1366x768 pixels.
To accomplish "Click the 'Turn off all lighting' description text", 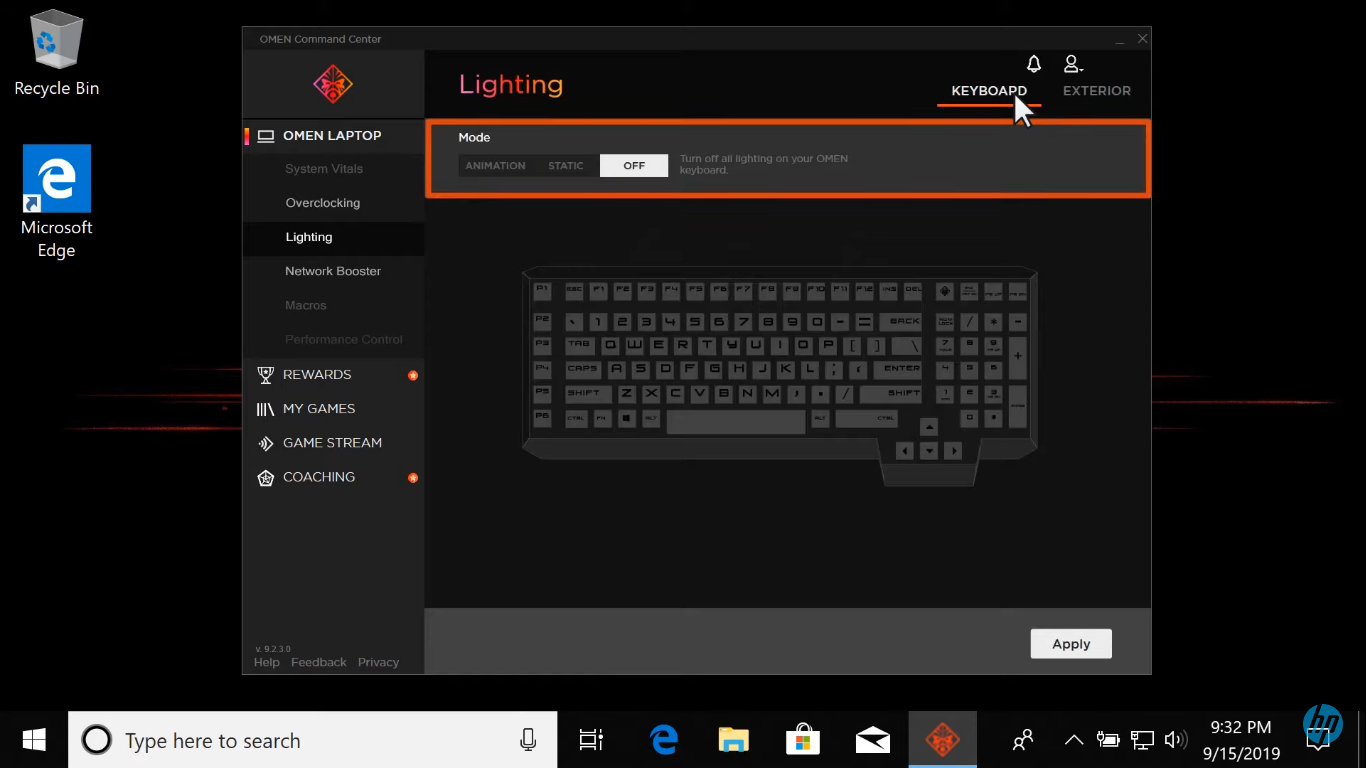I will [x=764, y=164].
